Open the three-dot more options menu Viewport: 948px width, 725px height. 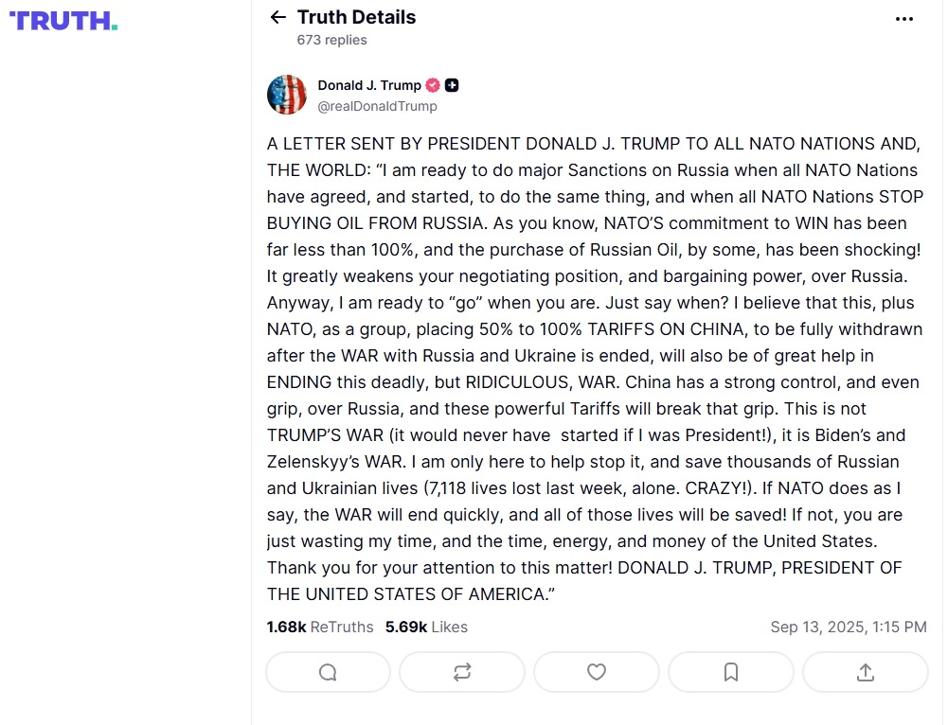click(904, 18)
